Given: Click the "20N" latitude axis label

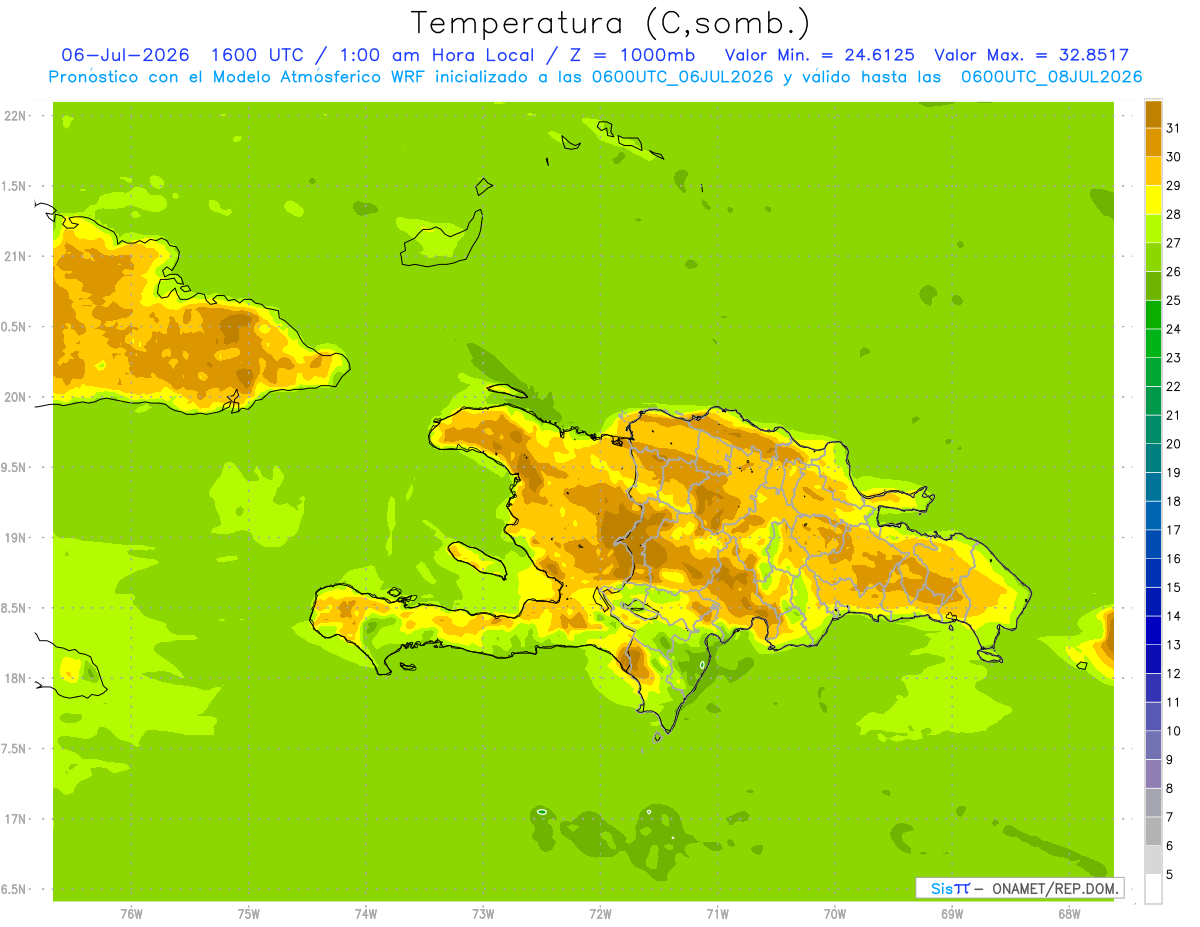Looking at the screenshot, I should coord(15,397).
